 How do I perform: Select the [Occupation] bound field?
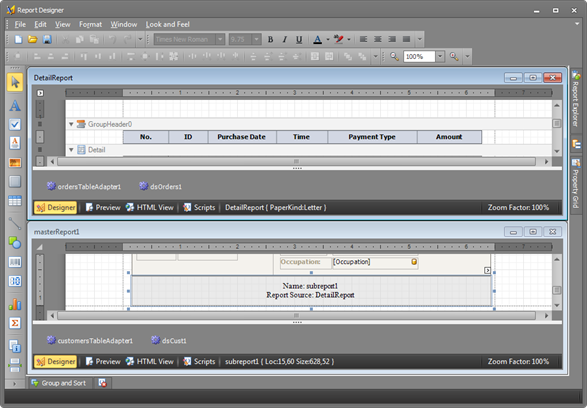(375, 262)
